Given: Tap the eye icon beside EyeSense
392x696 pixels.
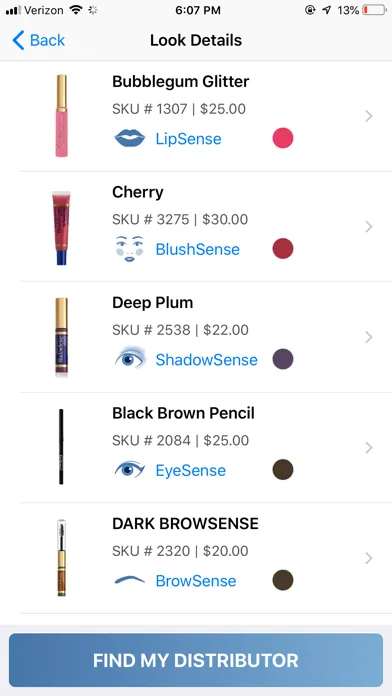Looking at the screenshot, I should 130,470.
